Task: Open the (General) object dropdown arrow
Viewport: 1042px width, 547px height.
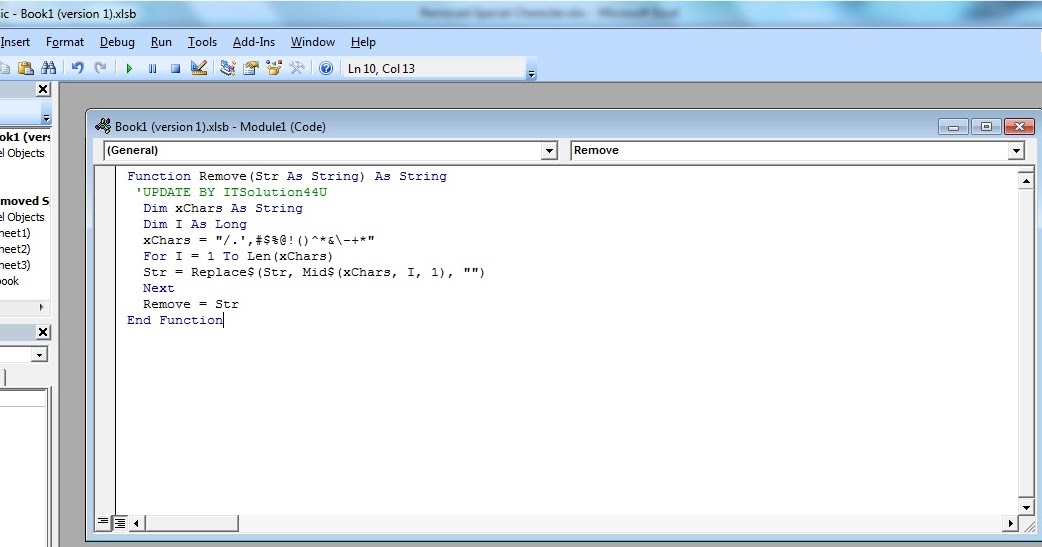Action: coord(549,151)
